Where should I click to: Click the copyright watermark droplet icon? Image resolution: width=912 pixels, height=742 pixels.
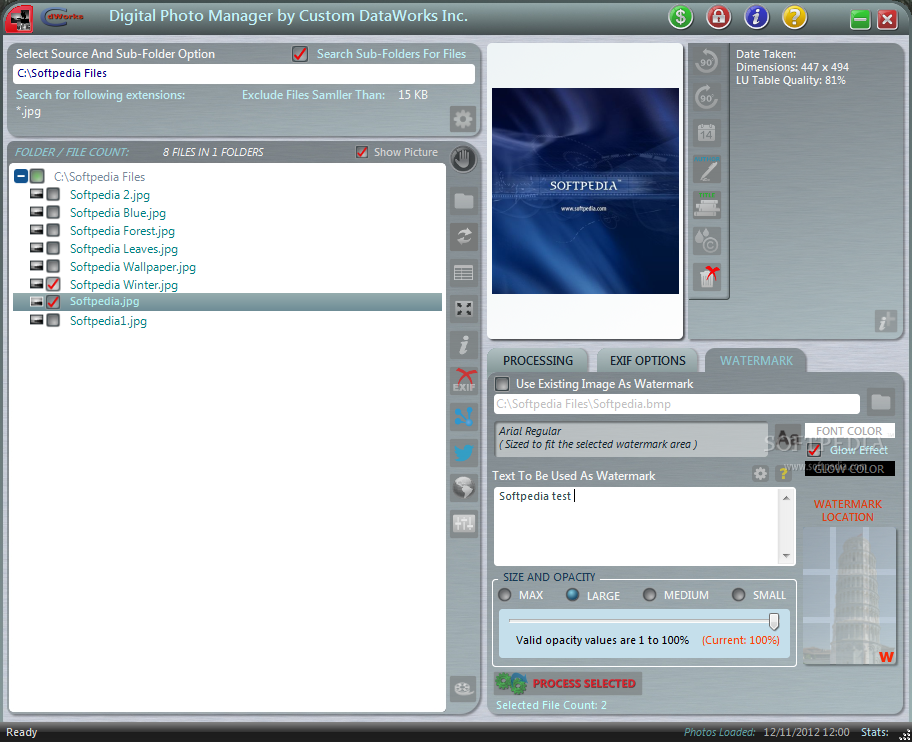[x=707, y=240]
